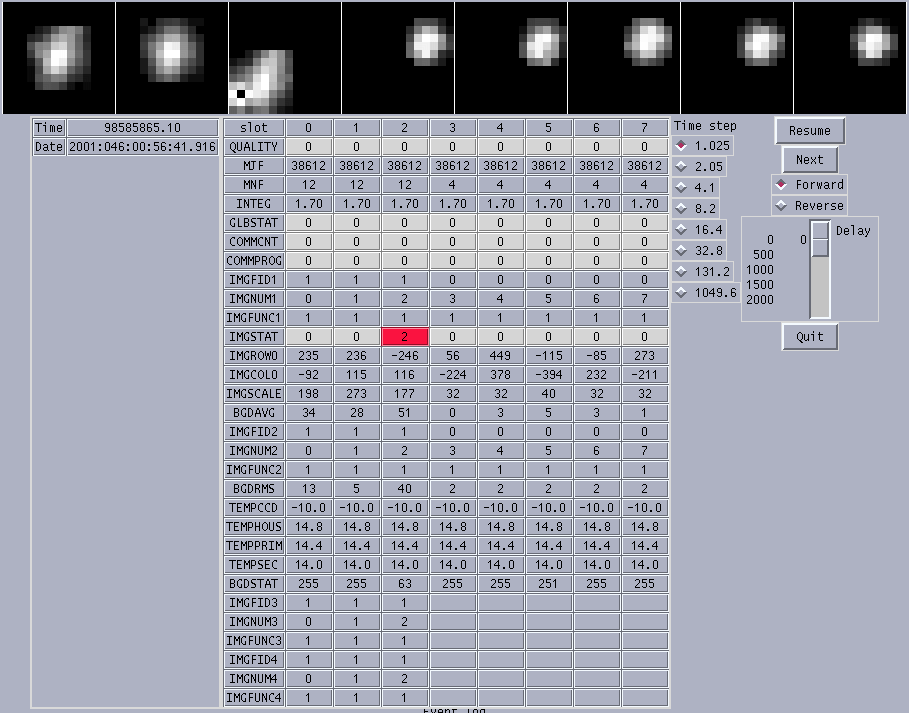This screenshot has width=909, height=713.
Task: Click the INTEG row label
Action: 254,204
